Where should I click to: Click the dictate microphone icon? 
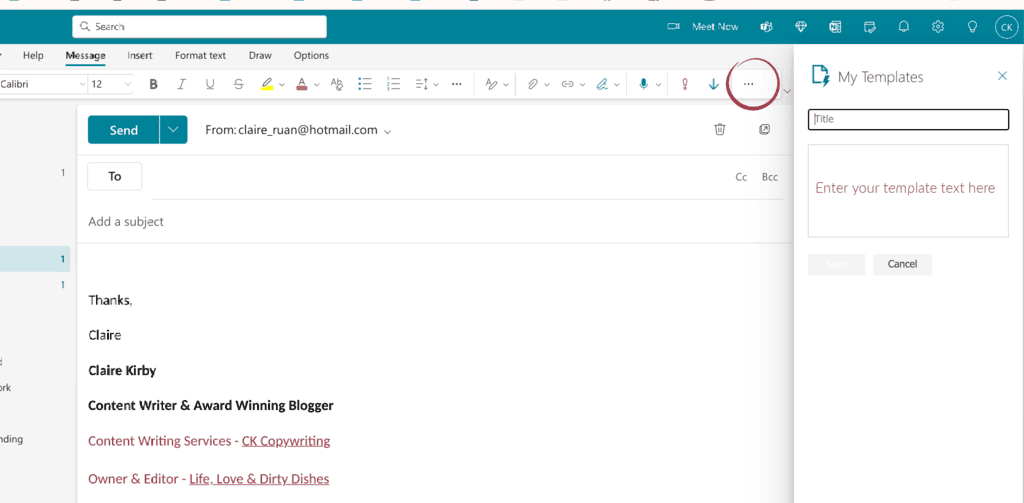tap(644, 84)
